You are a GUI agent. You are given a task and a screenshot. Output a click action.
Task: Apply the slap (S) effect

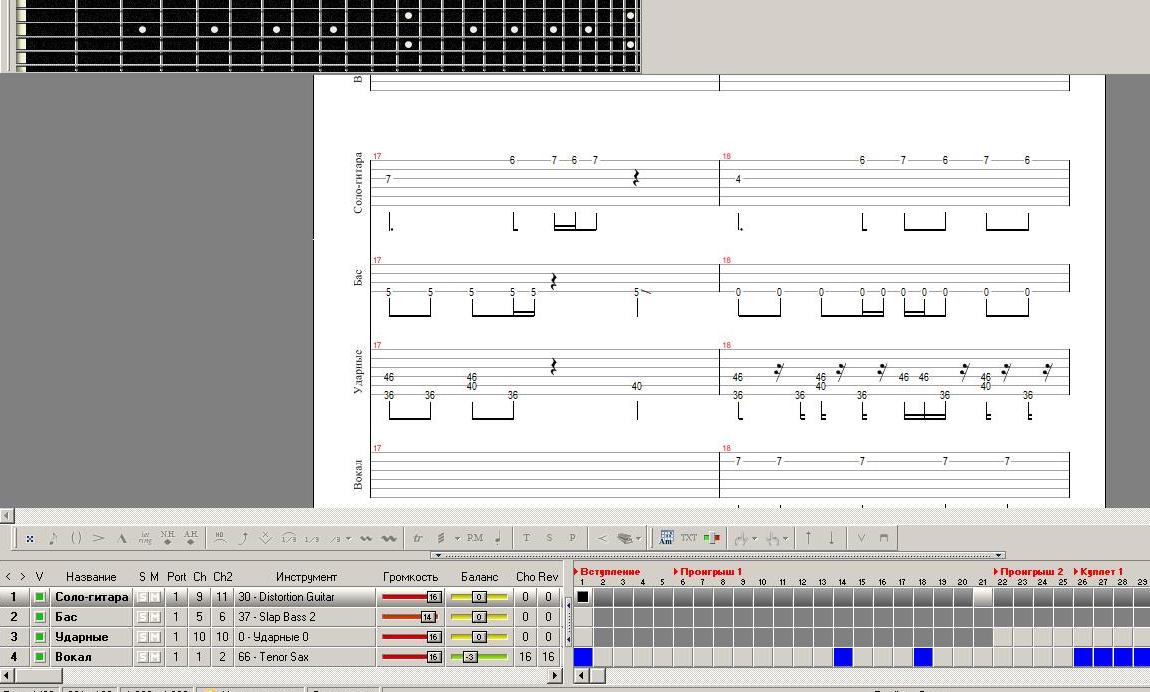(x=549, y=538)
